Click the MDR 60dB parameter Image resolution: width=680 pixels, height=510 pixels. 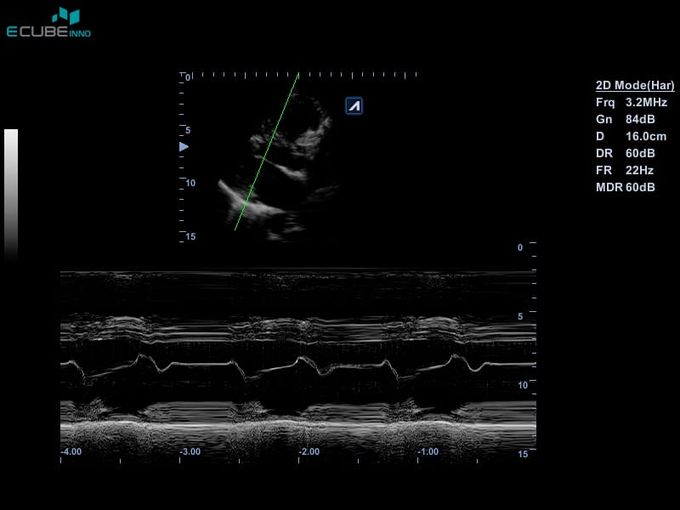pos(625,188)
